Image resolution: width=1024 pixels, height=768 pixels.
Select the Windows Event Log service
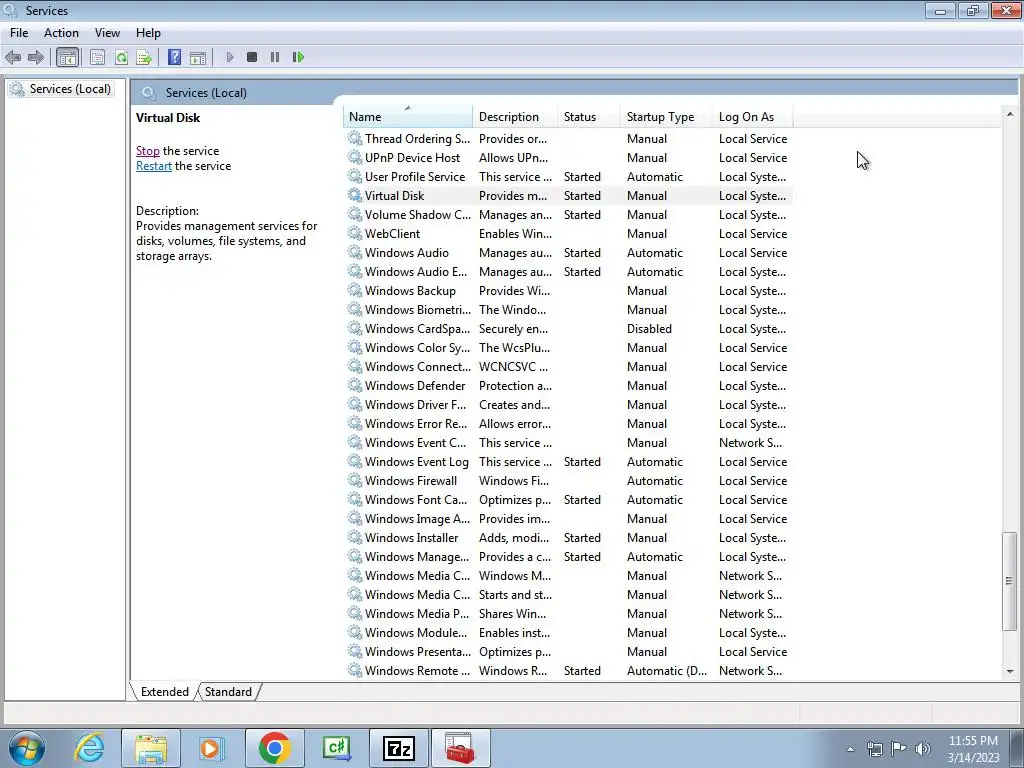pyautogui.click(x=568, y=462)
